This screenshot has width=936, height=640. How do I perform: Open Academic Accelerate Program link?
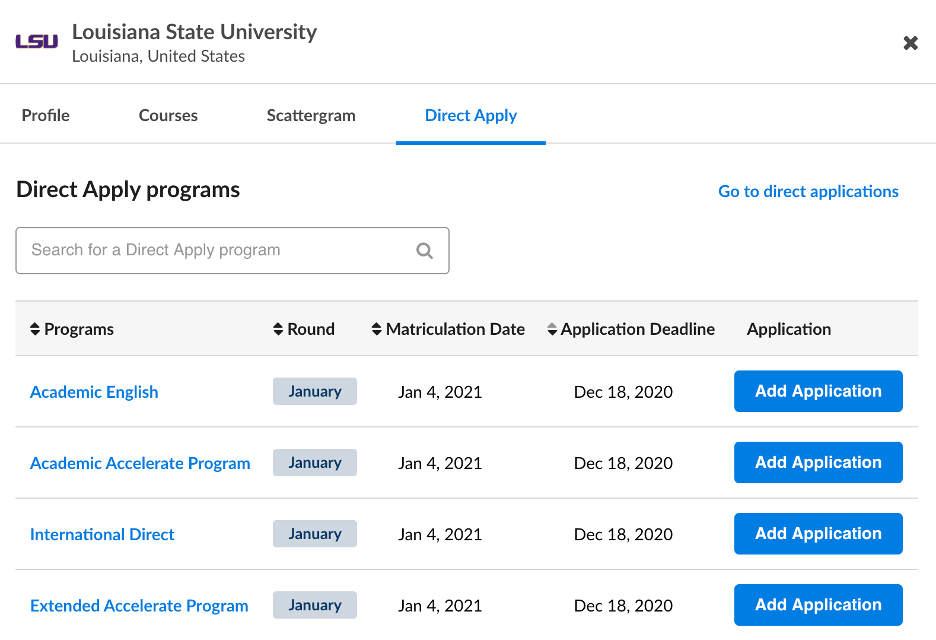(x=140, y=463)
